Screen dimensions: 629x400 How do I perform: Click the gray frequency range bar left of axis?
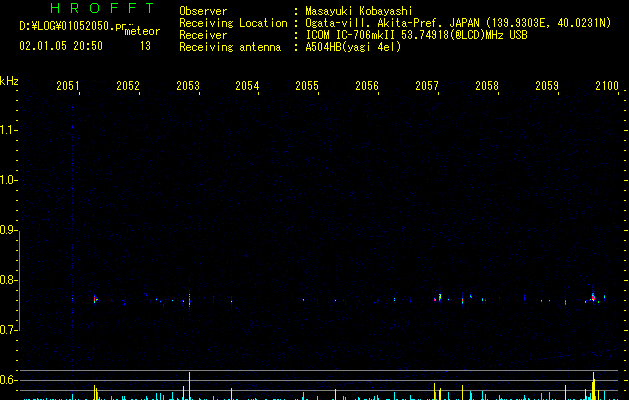click(19, 281)
